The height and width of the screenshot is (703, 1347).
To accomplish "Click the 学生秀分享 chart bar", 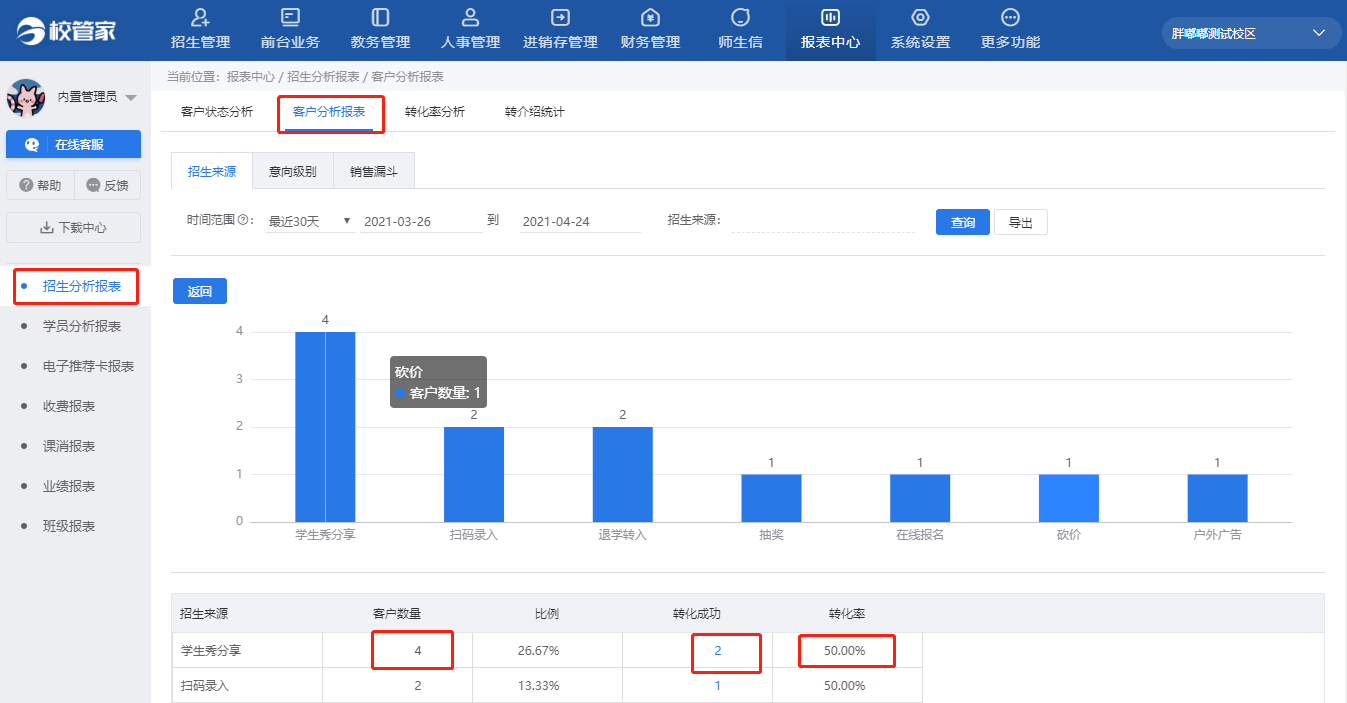I will tap(325, 427).
